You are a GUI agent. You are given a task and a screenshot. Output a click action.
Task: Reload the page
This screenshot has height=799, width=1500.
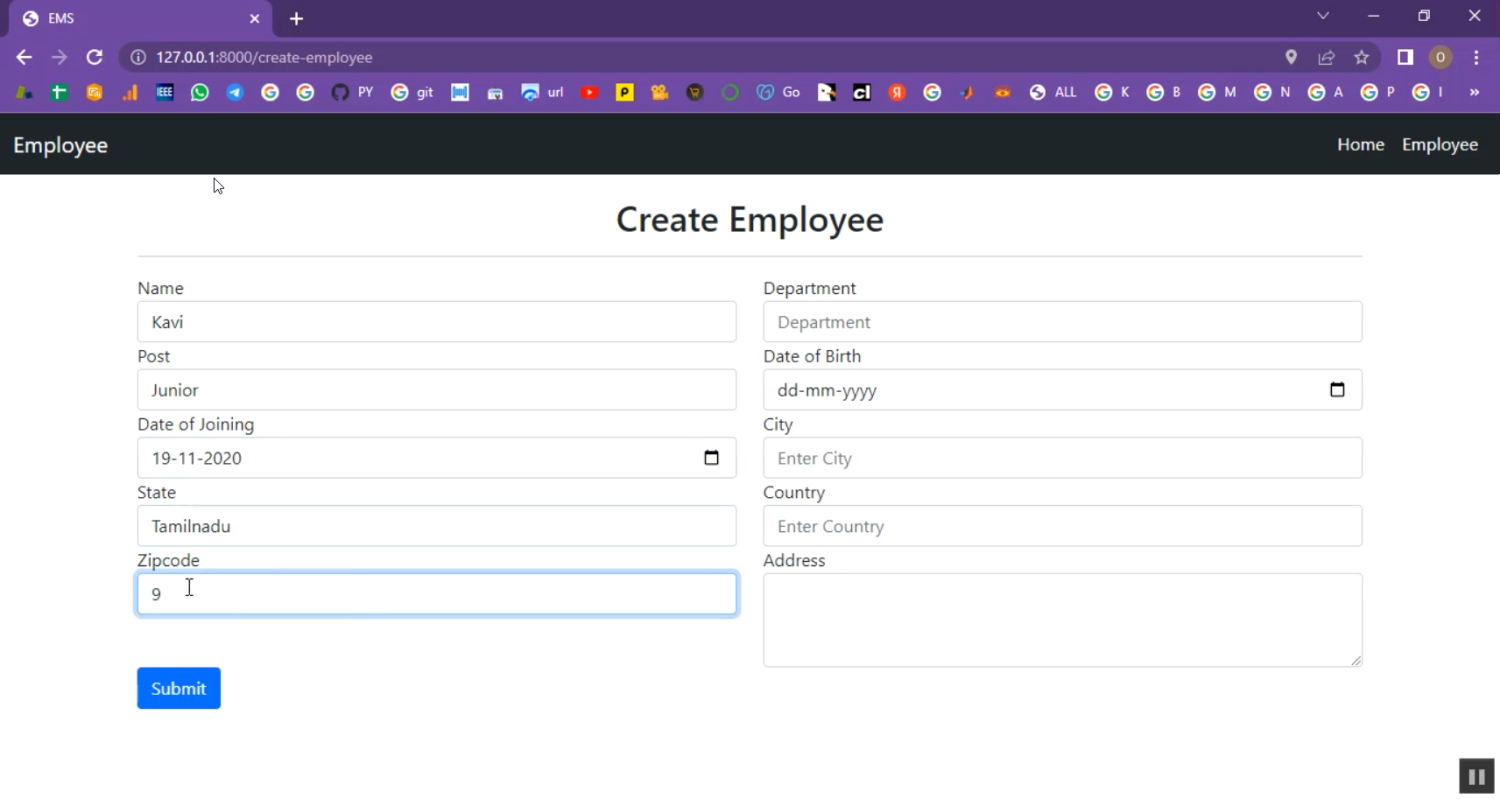tap(94, 58)
